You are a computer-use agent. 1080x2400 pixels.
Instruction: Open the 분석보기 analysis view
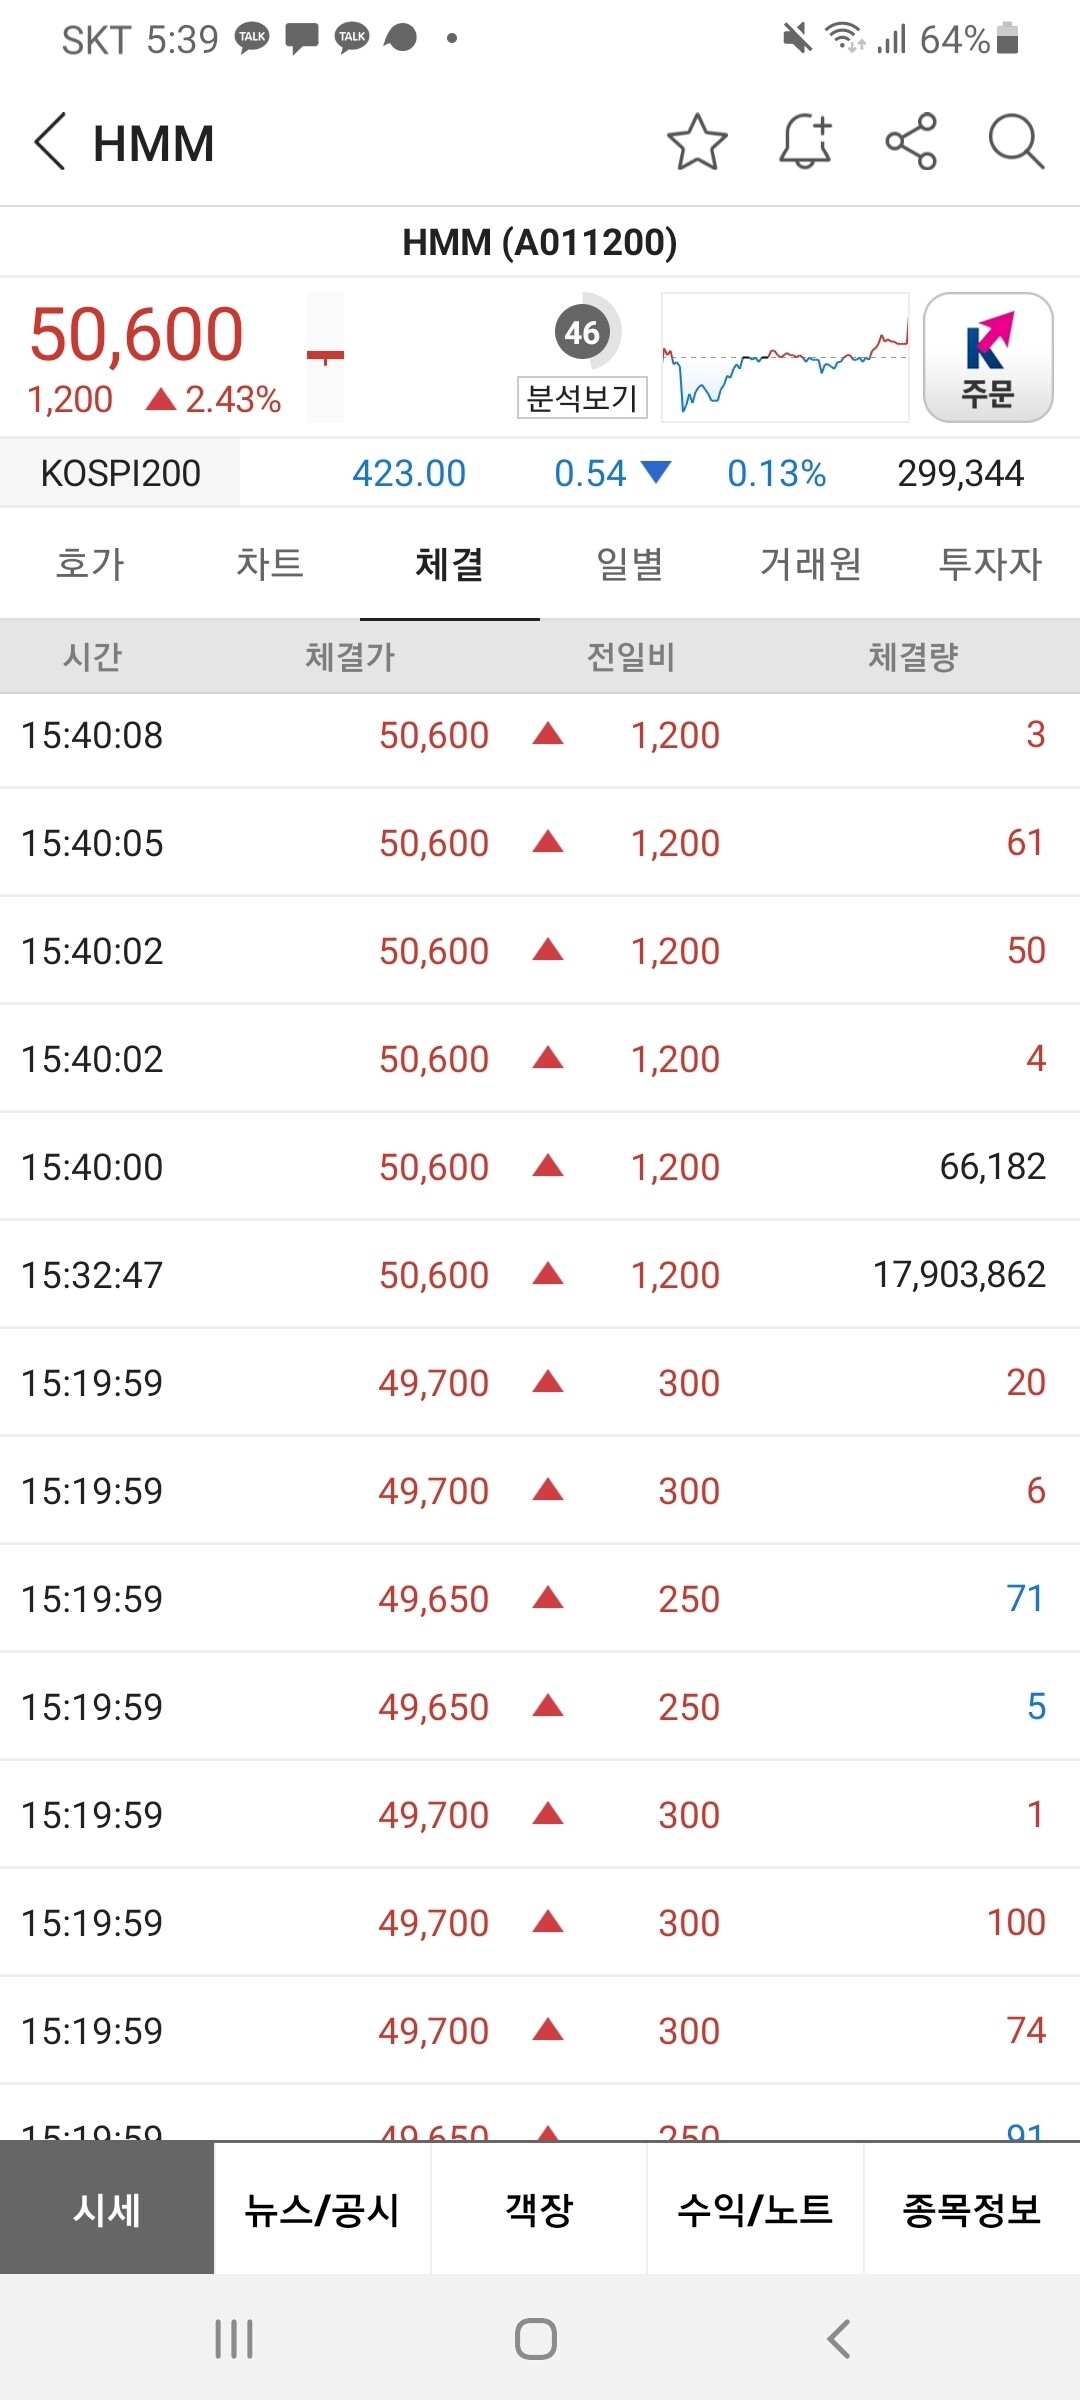click(x=582, y=398)
